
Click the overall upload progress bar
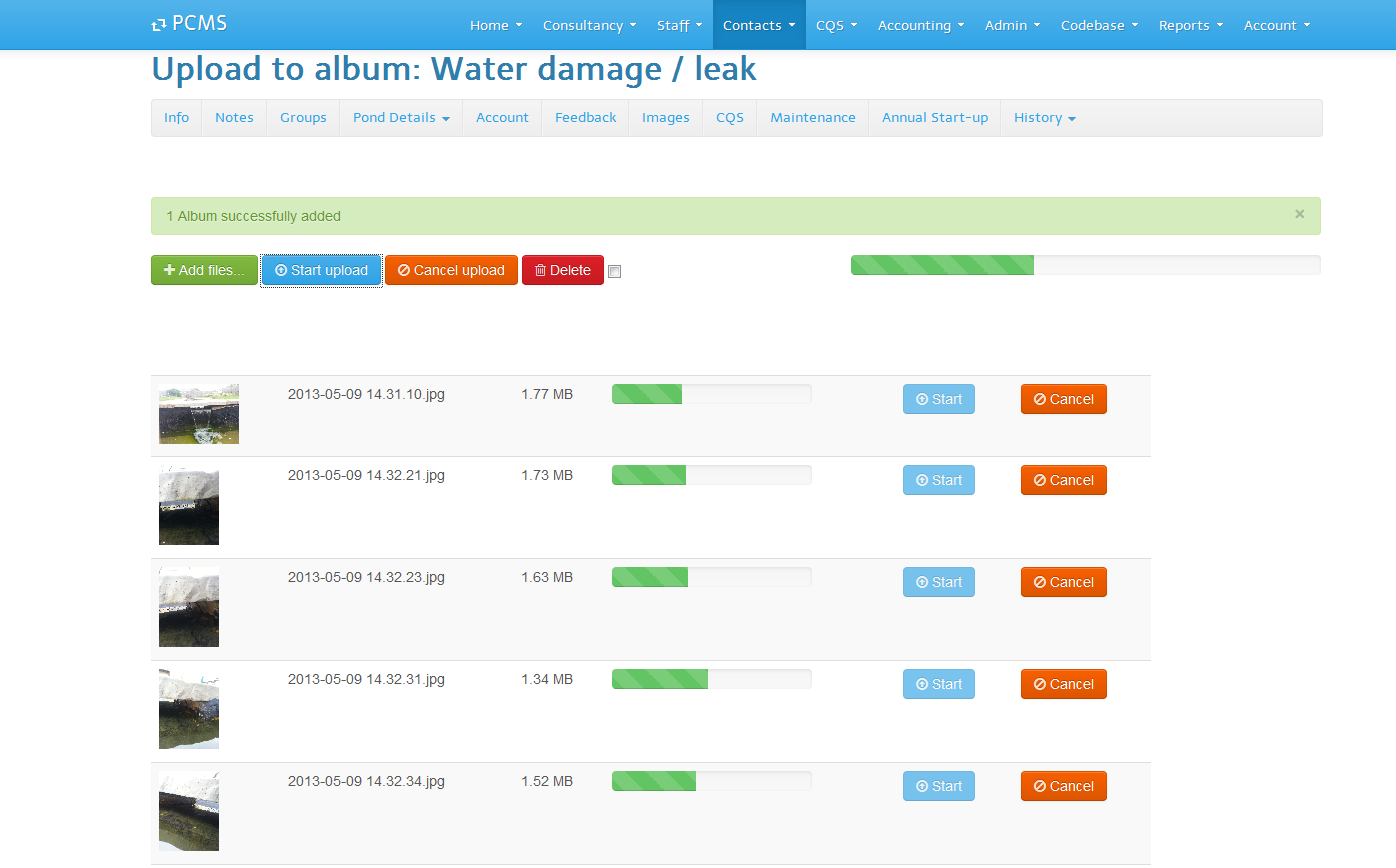point(1085,265)
